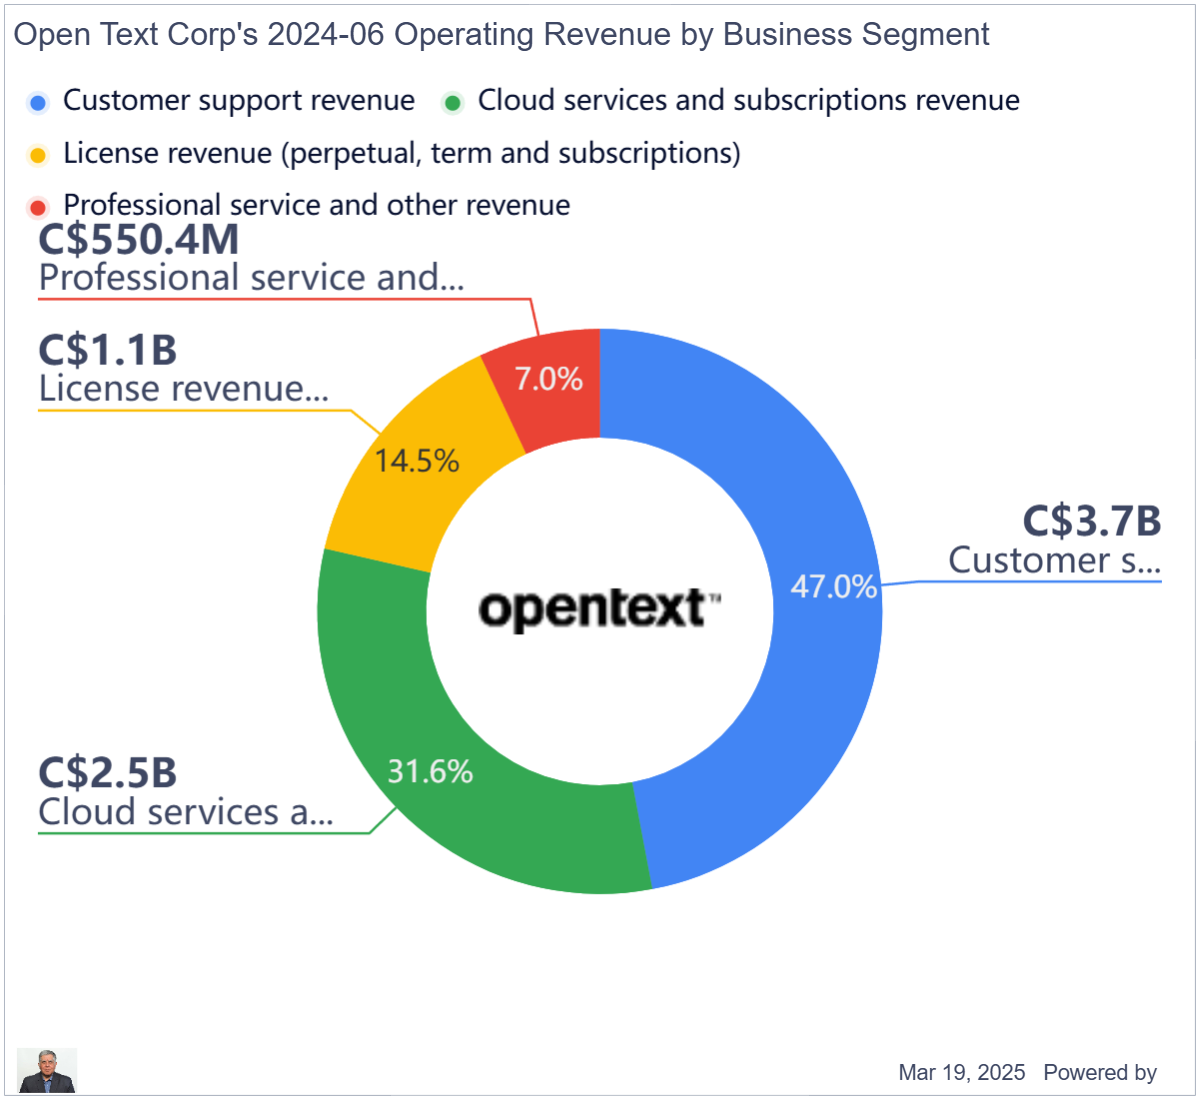The image size is (1200, 1100).
Task: Click the yellow License revenue legend dot
Action: (x=39, y=155)
